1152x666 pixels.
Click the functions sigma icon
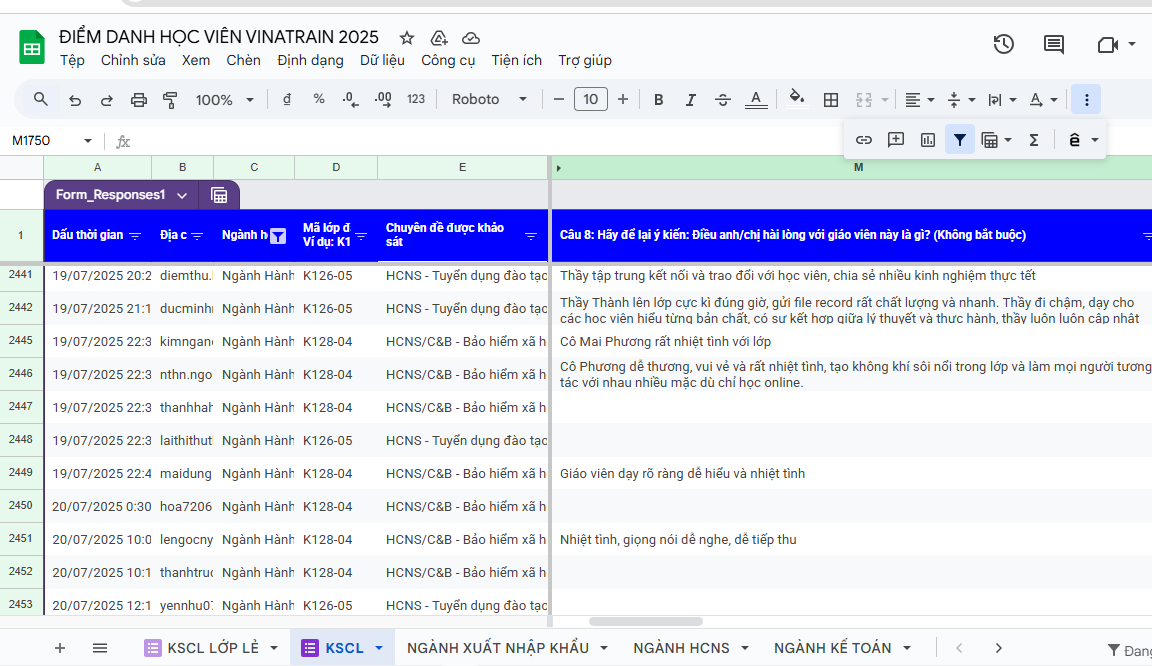[1034, 140]
